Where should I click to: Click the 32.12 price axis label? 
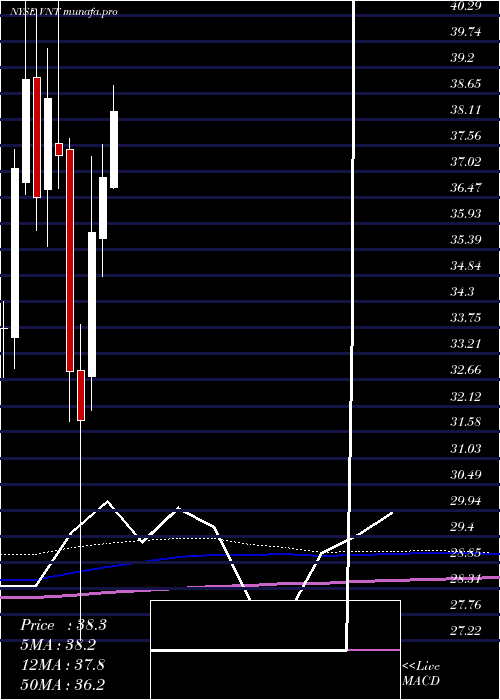(466, 396)
